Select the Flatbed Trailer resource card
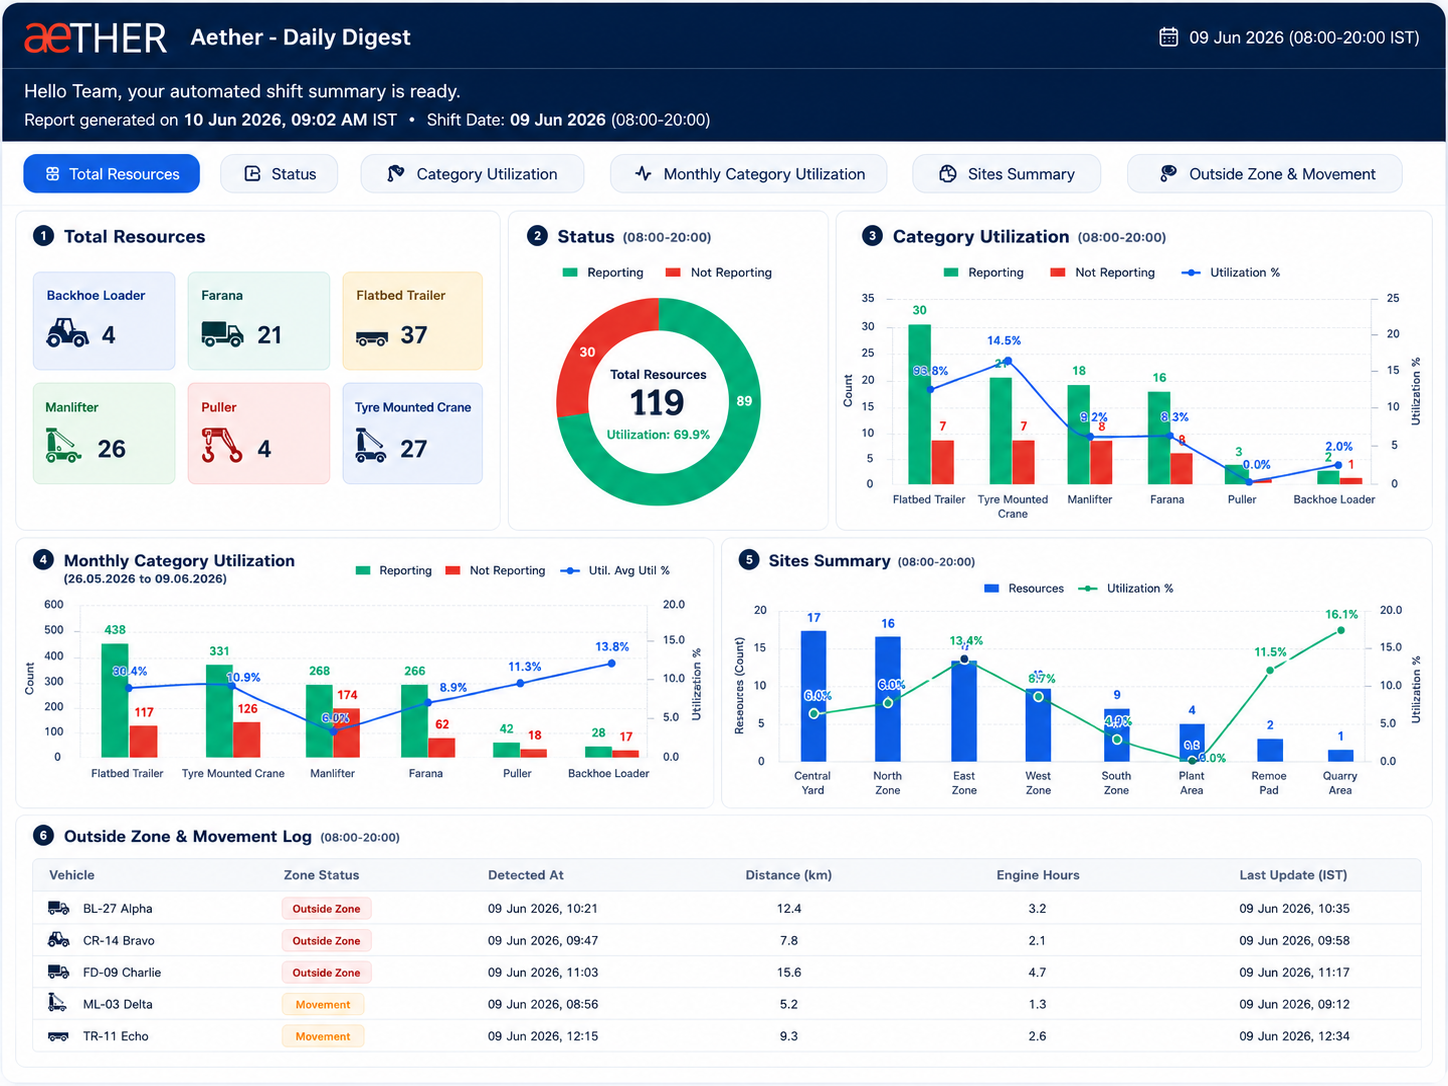Screen dimensions: 1448x1086 tap(413, 321)
